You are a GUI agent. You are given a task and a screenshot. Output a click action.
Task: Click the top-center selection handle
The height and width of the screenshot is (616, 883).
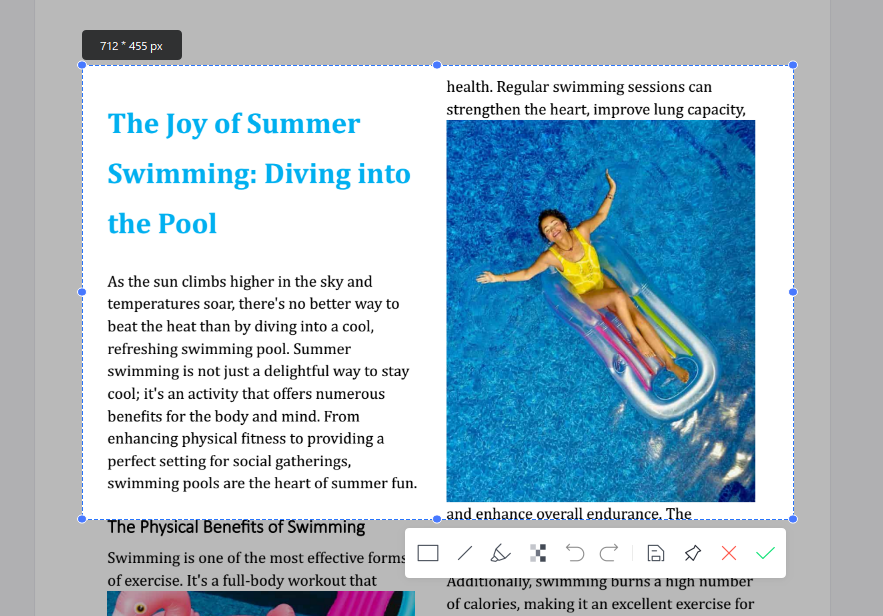tap(437, 65)
